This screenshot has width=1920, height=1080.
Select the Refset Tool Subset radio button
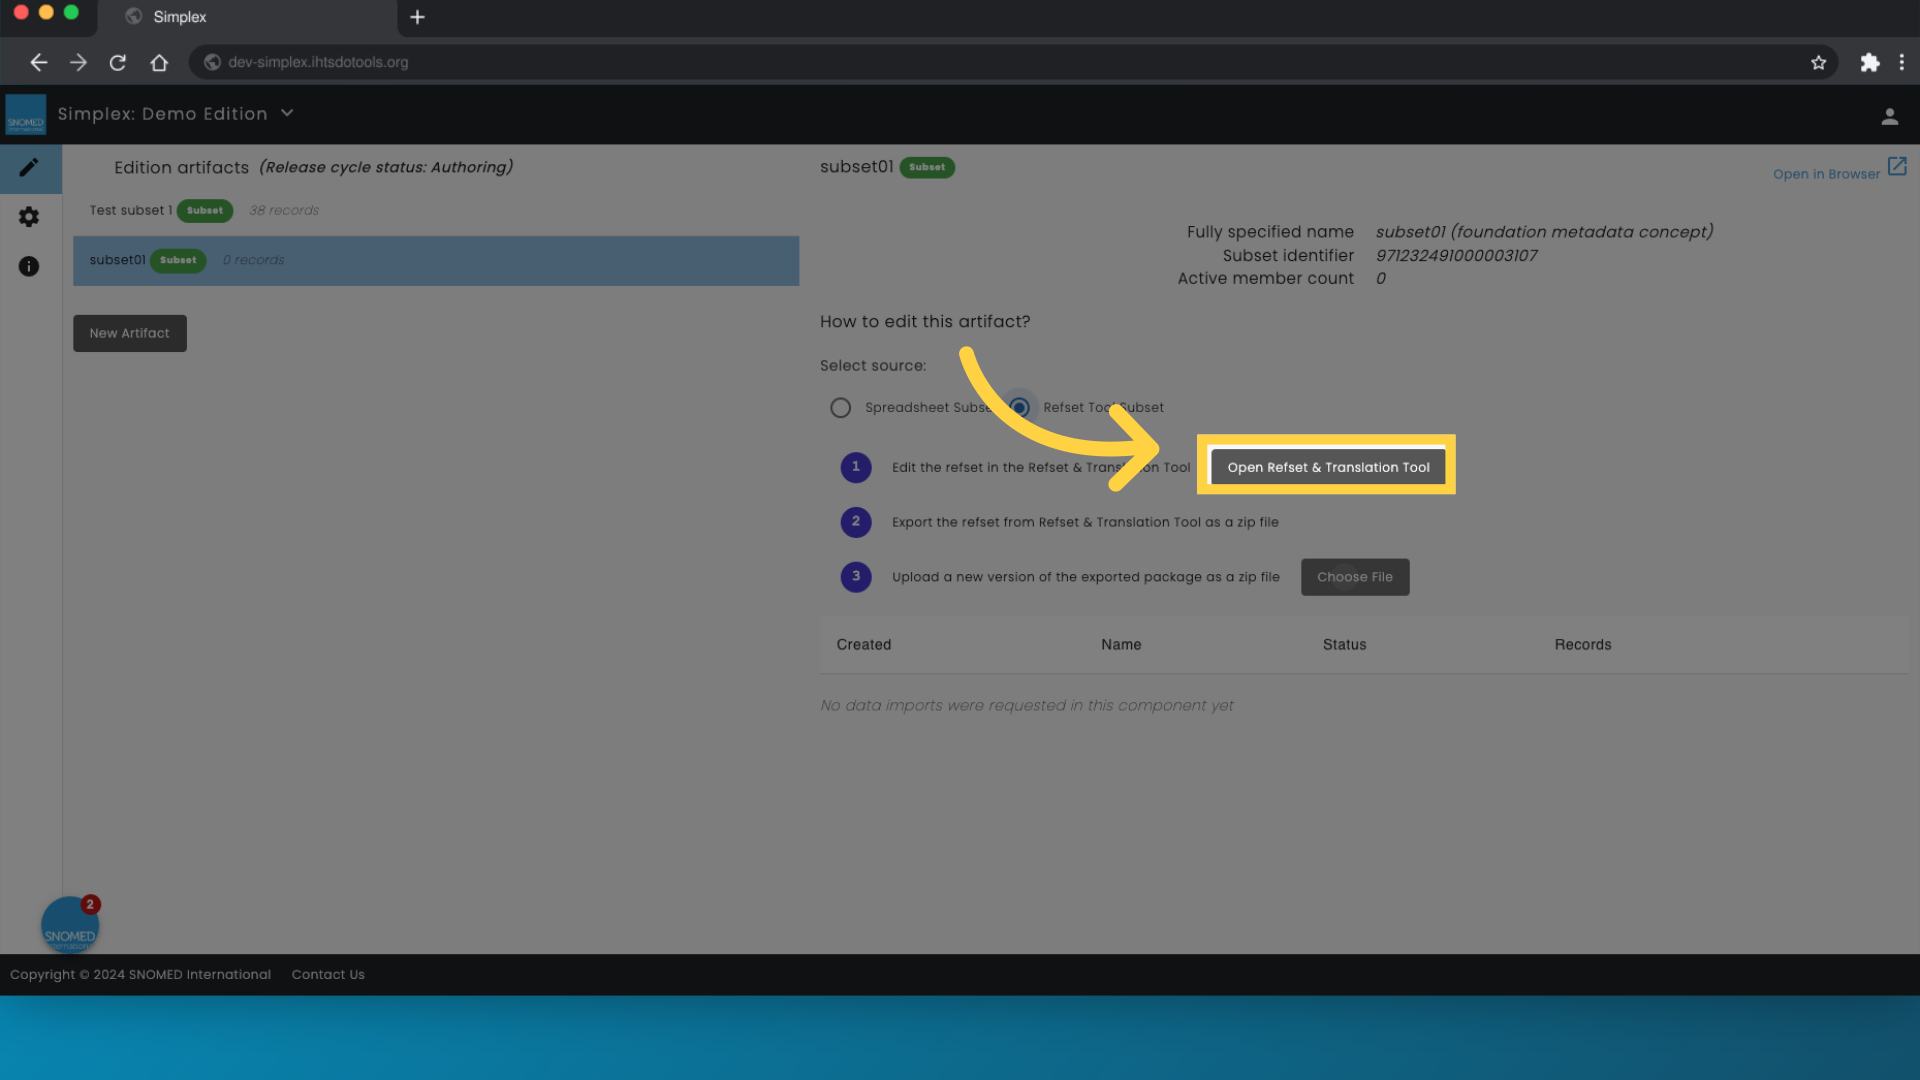coord(1019,408)
